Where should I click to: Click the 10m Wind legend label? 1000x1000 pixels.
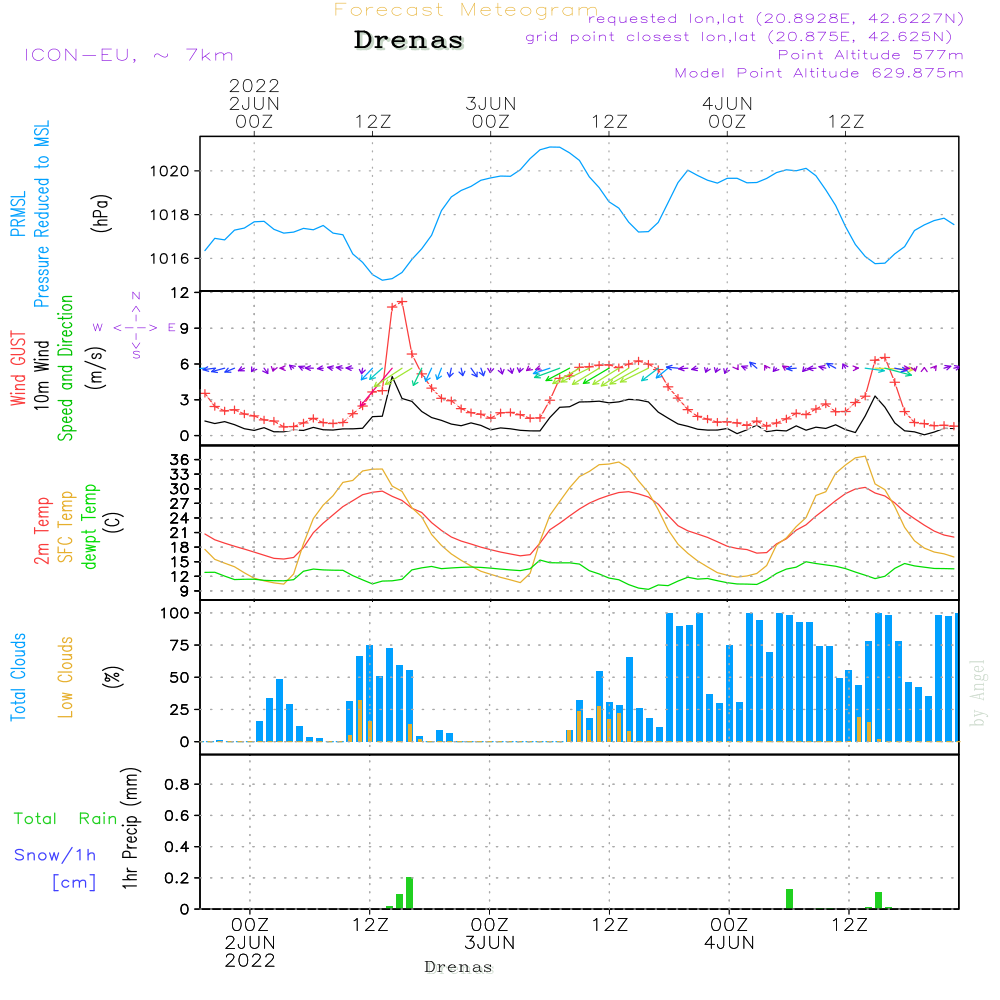coord(41,375)
